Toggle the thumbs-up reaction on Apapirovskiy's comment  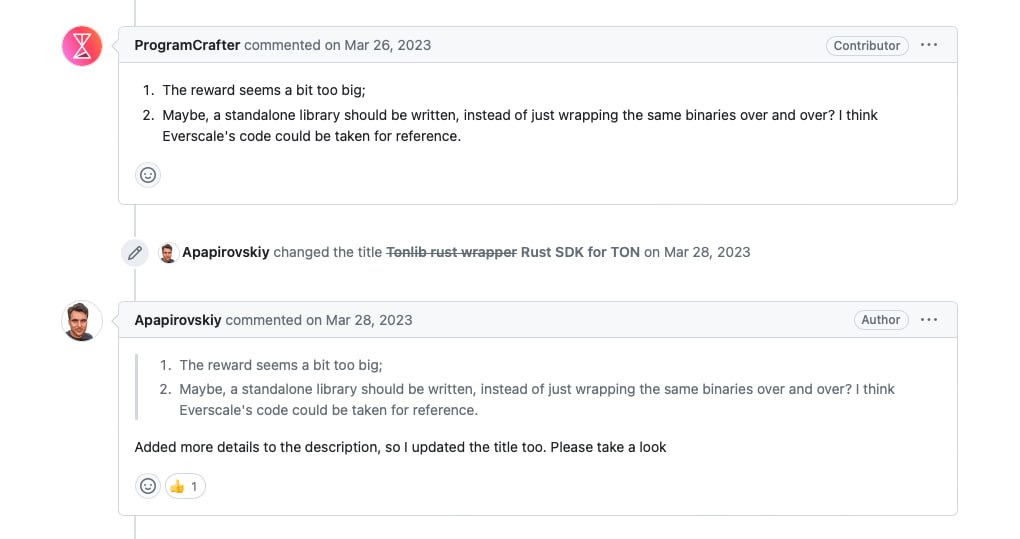[x=185, y=486]
